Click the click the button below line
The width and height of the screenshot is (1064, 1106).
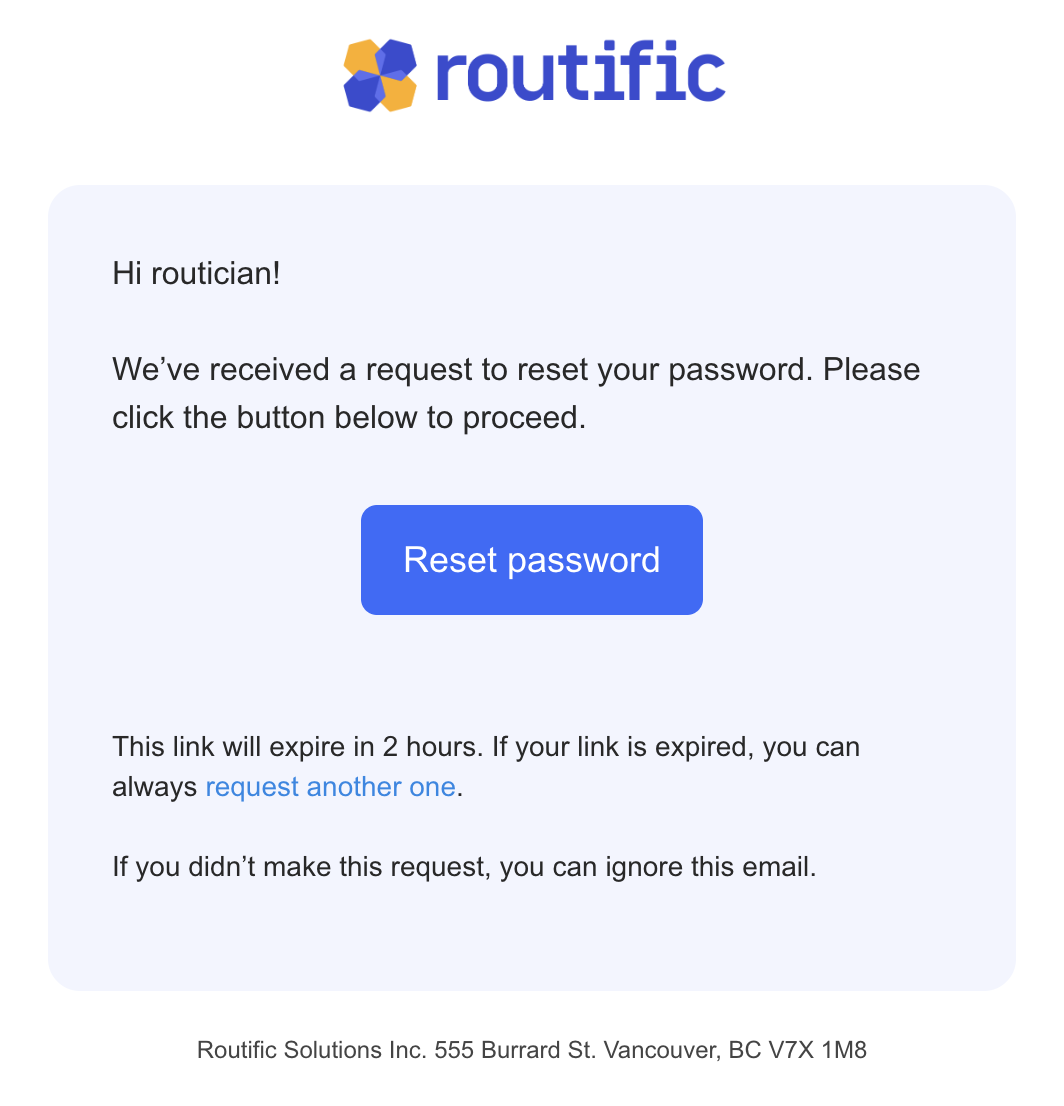(x=349, y=418)
